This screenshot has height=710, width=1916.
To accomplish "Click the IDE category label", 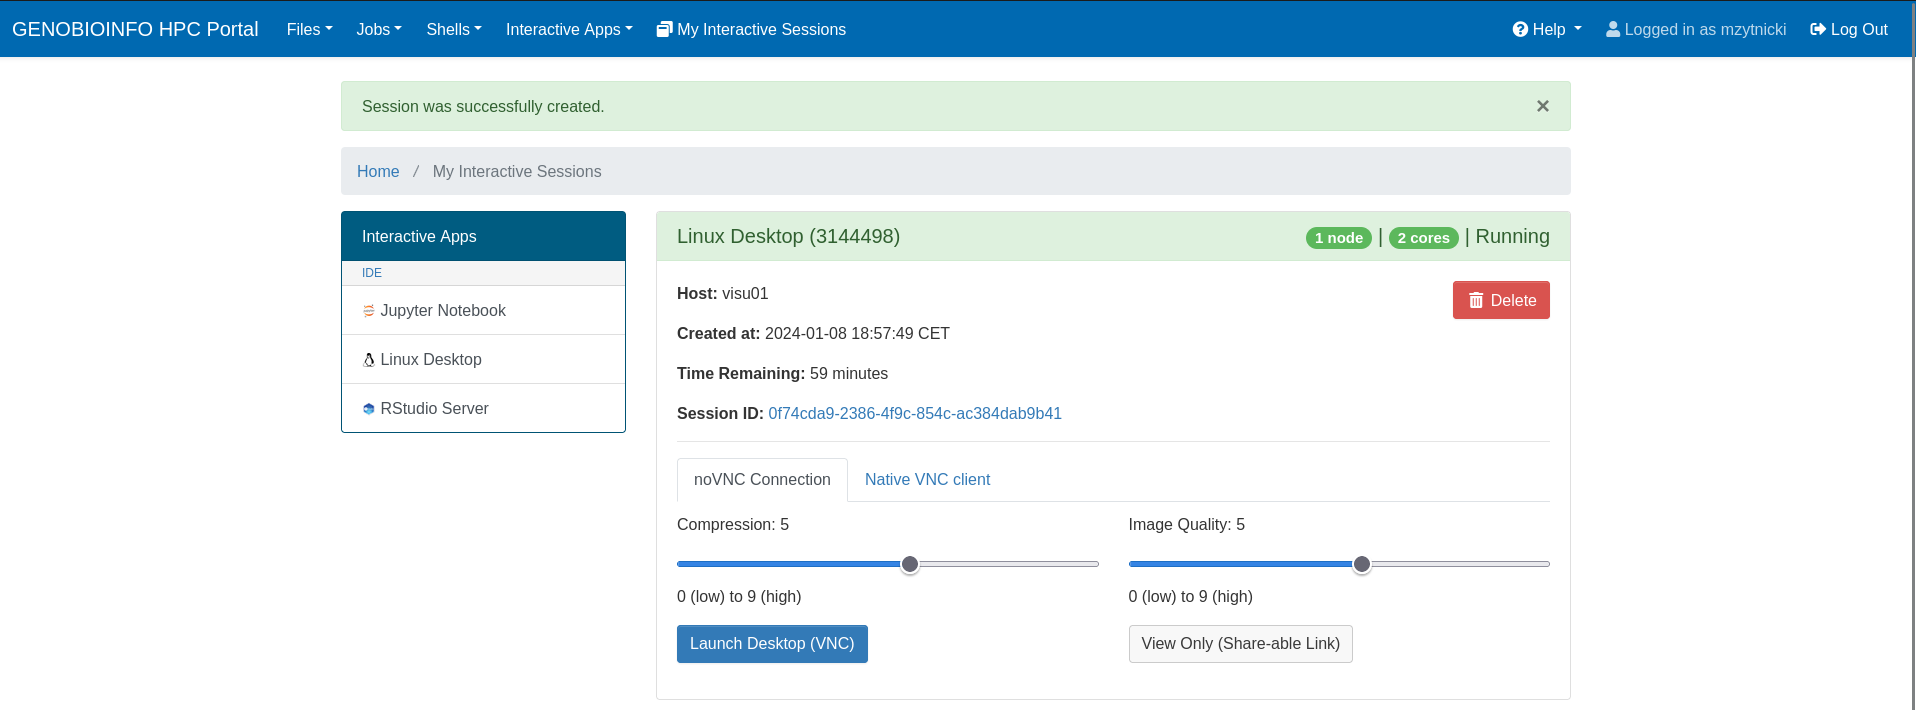I will coord(372,273).
